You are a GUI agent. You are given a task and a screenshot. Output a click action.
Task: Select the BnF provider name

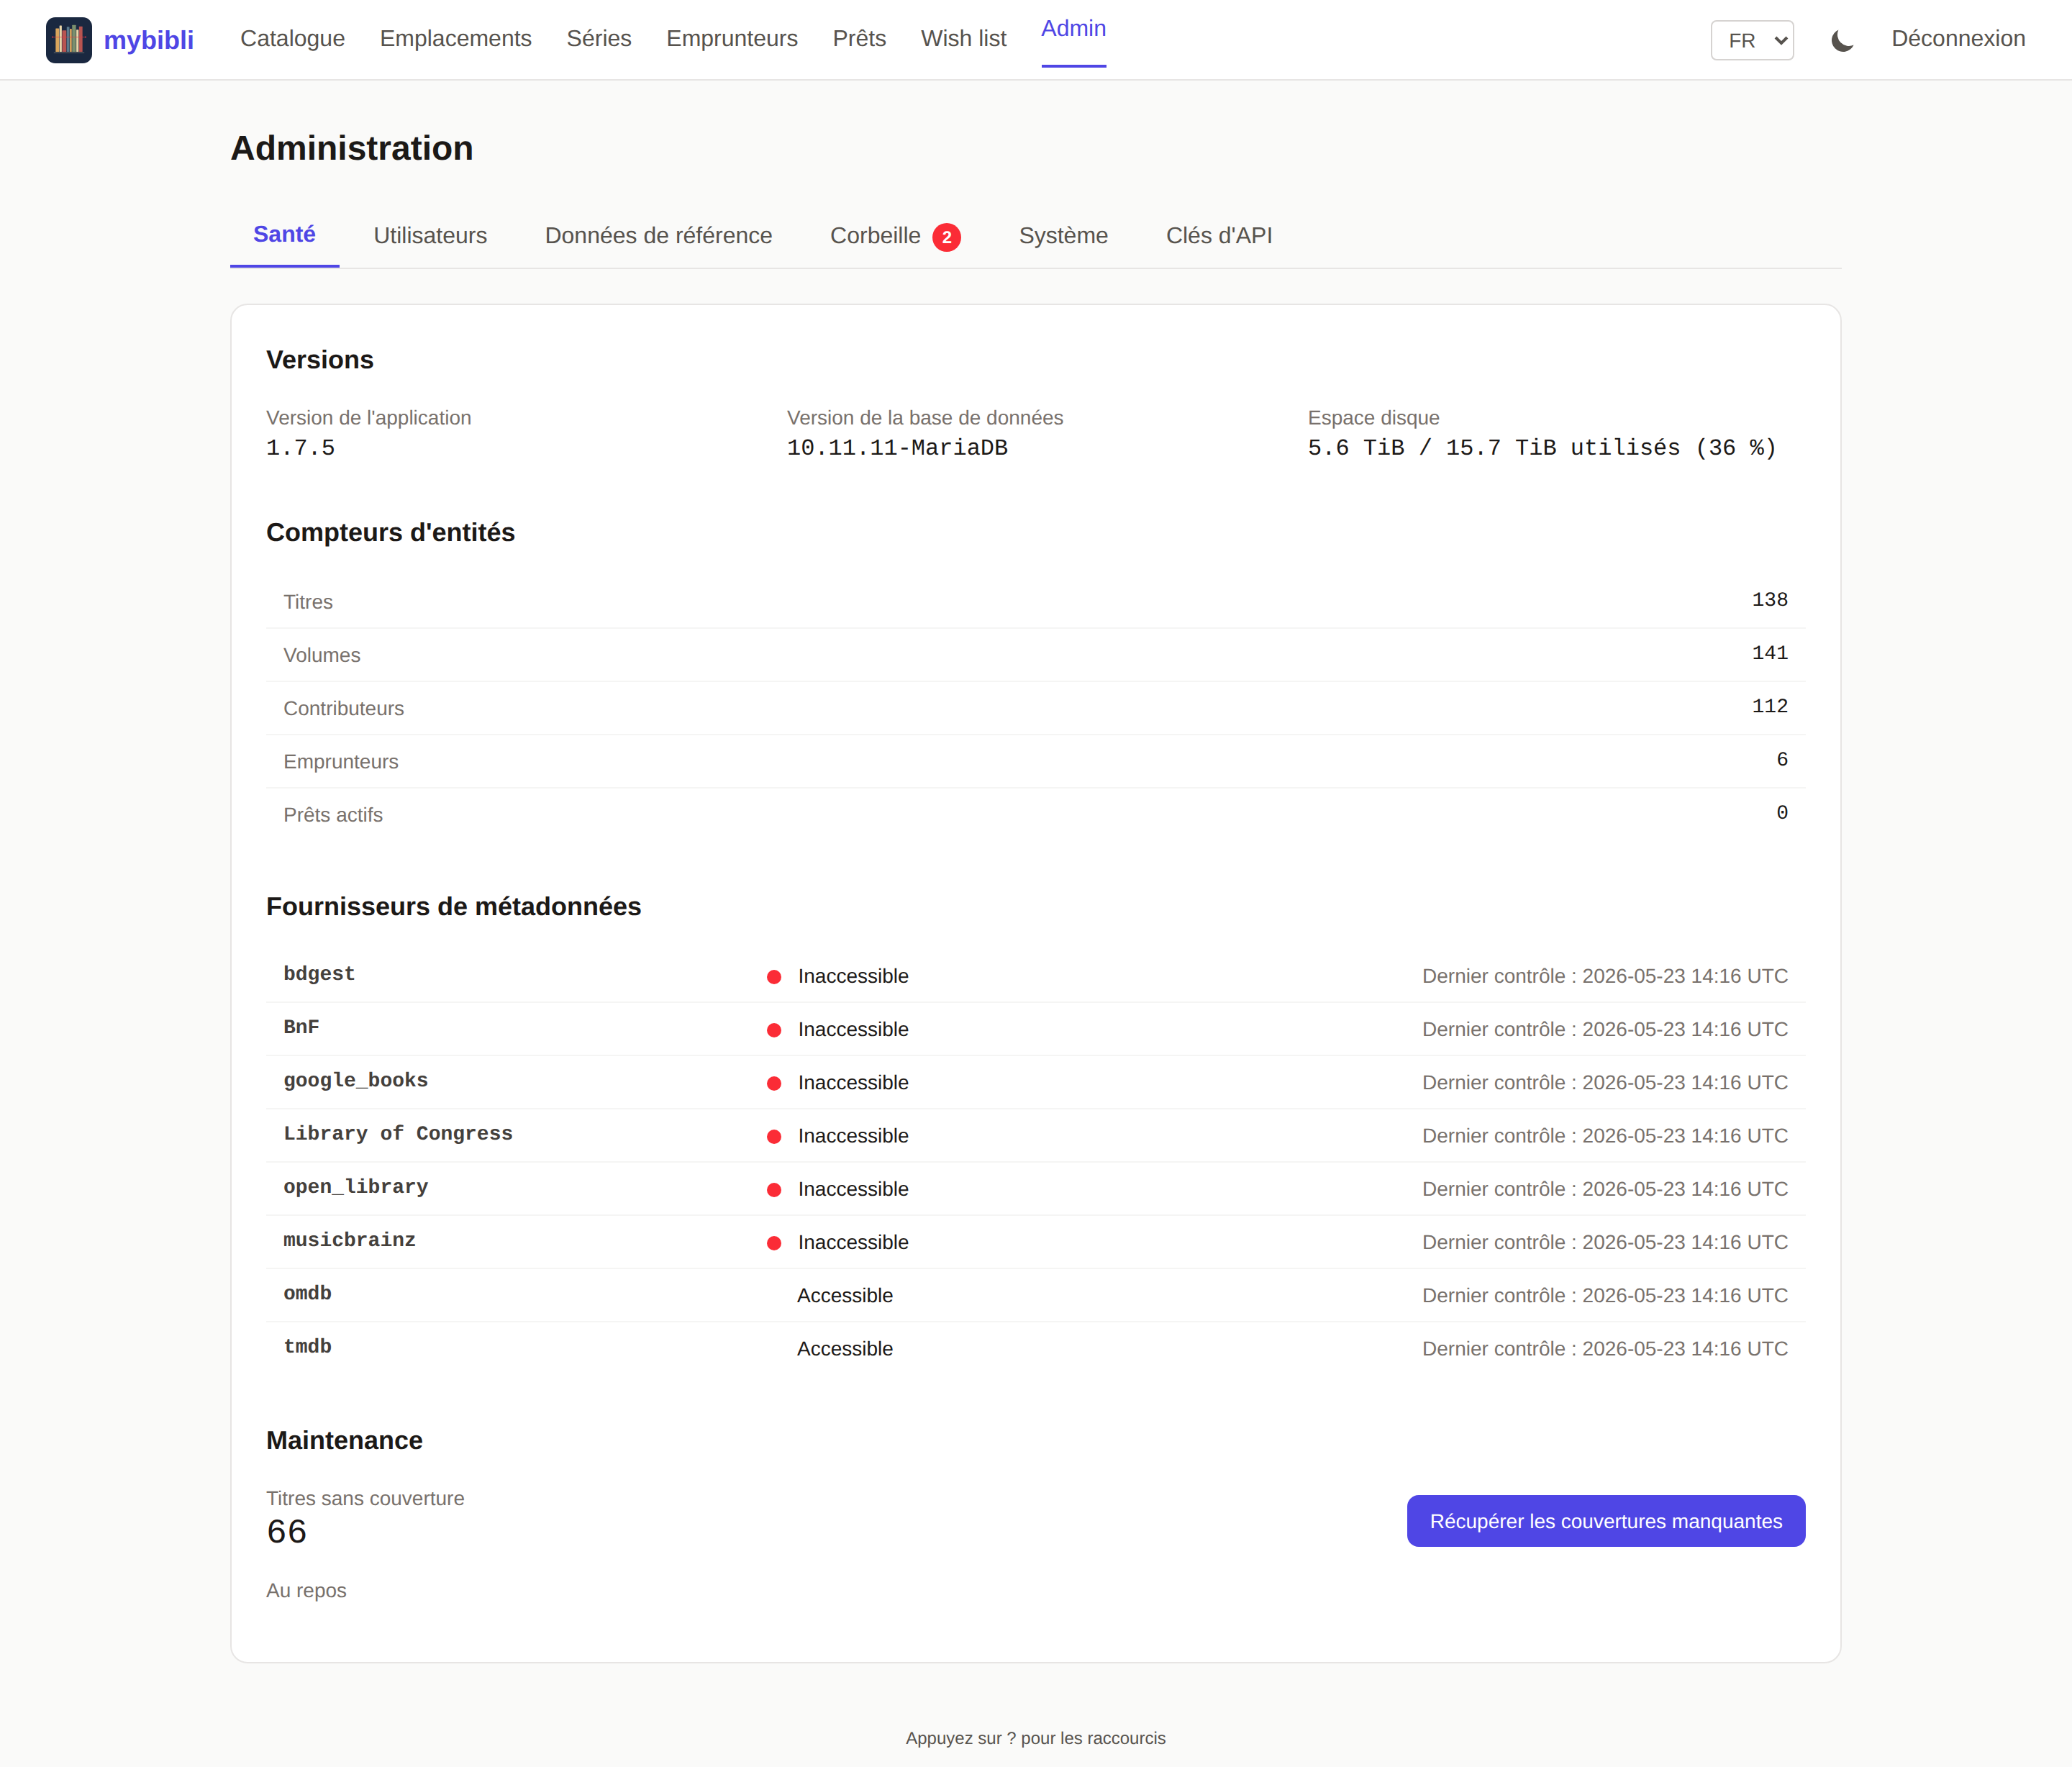pos(301,1027)
